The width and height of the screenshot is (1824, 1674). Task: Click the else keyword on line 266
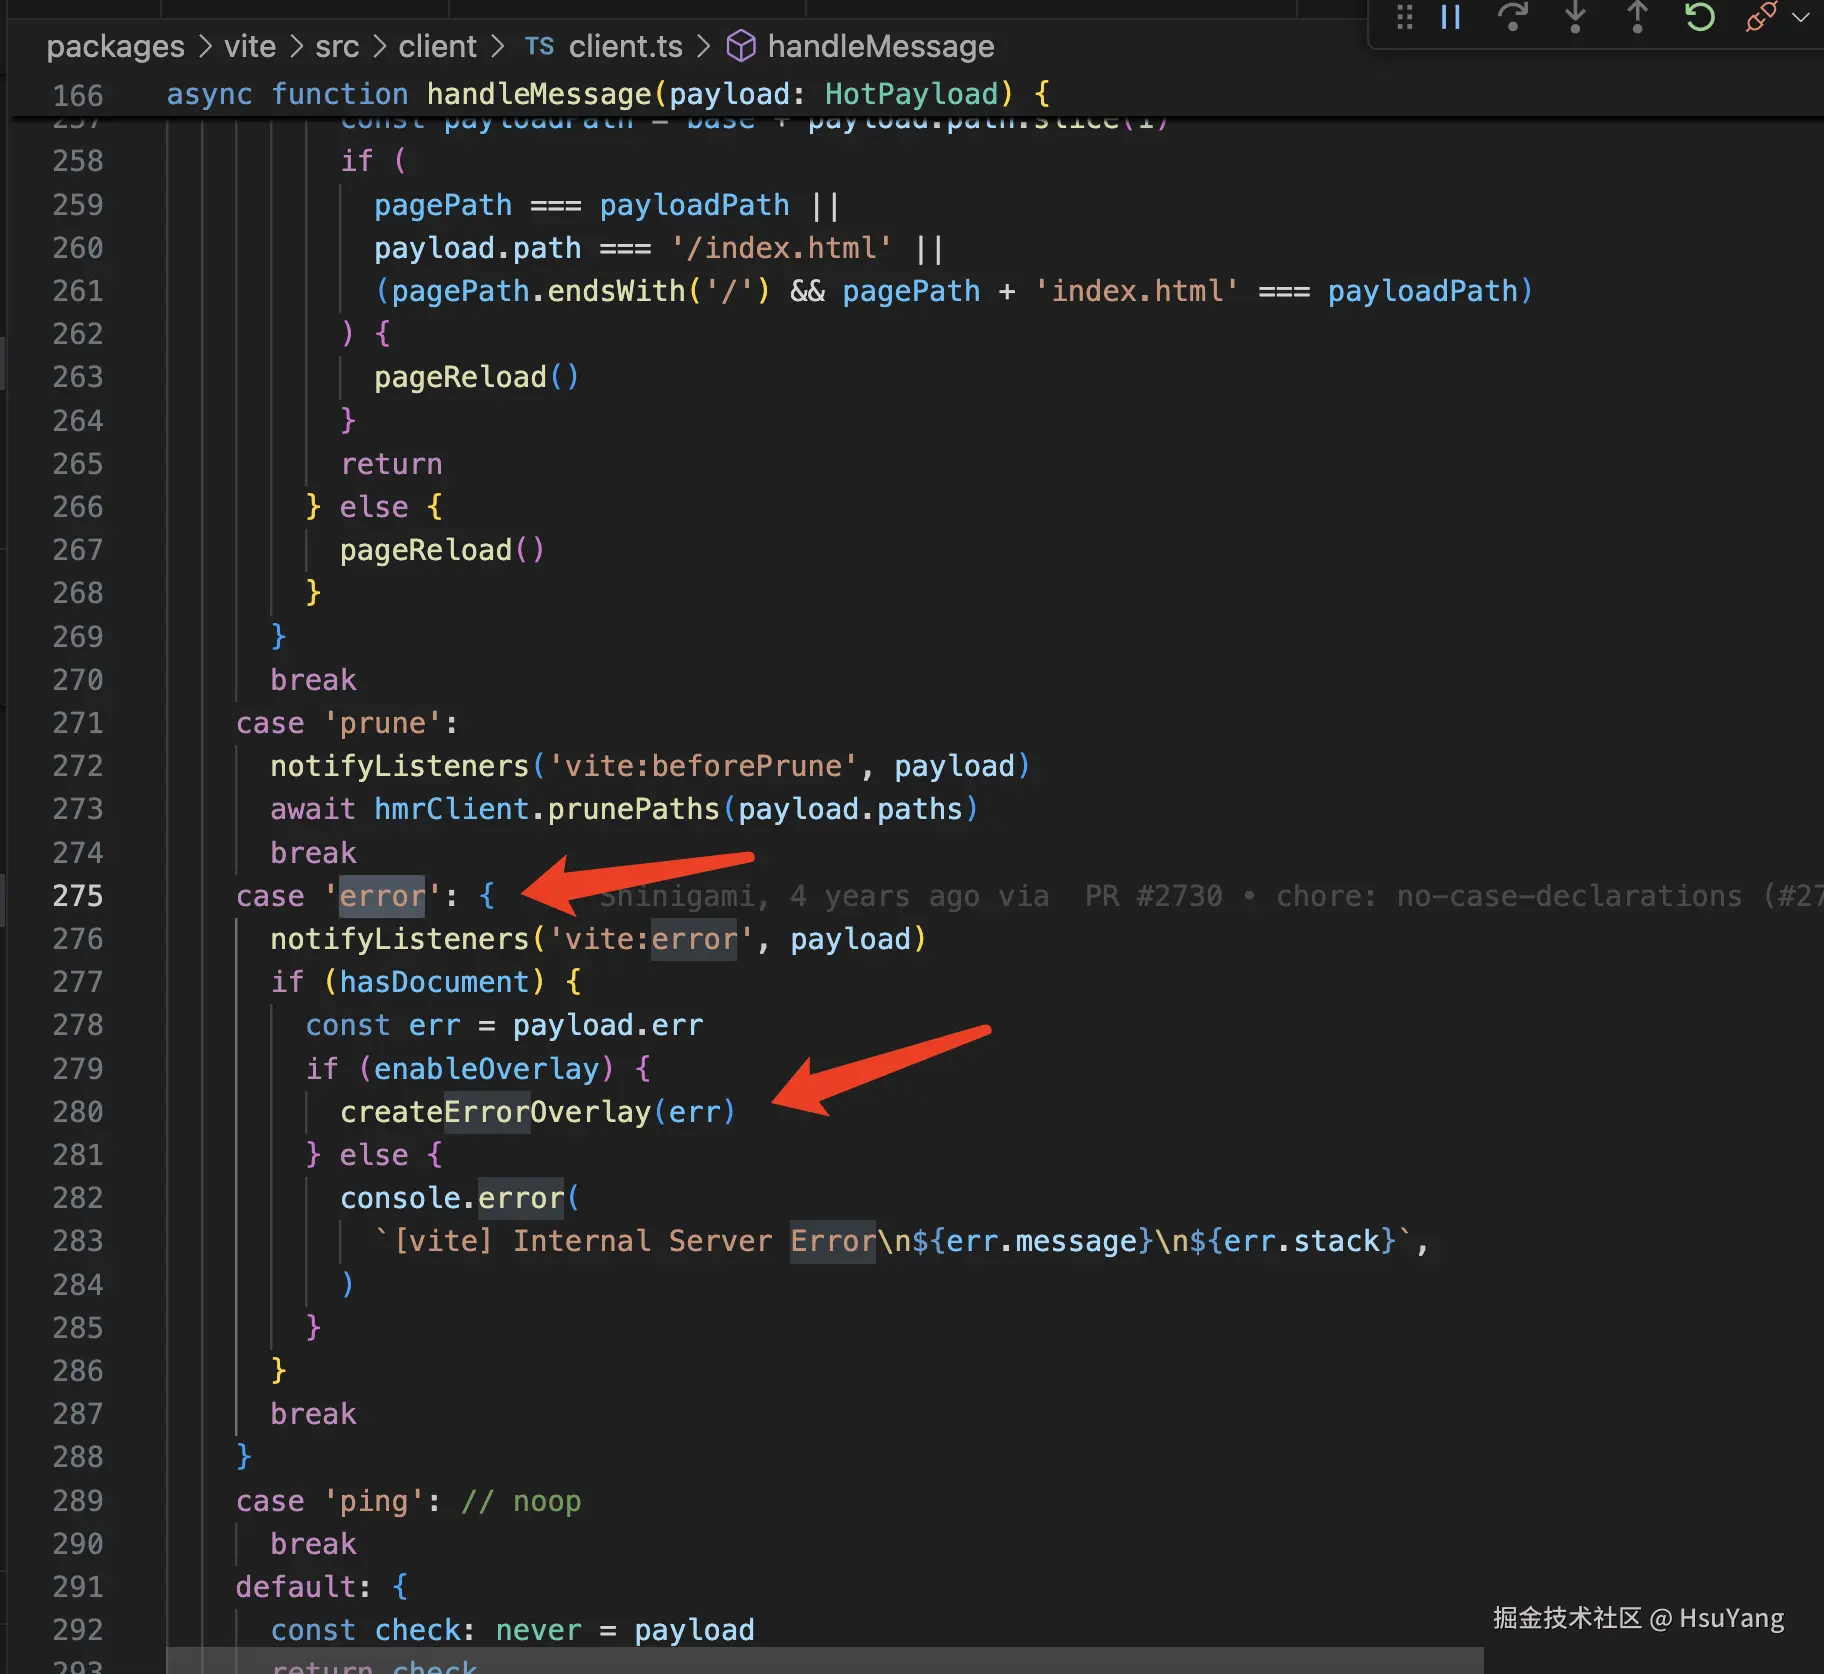click(x=374, y=507)
